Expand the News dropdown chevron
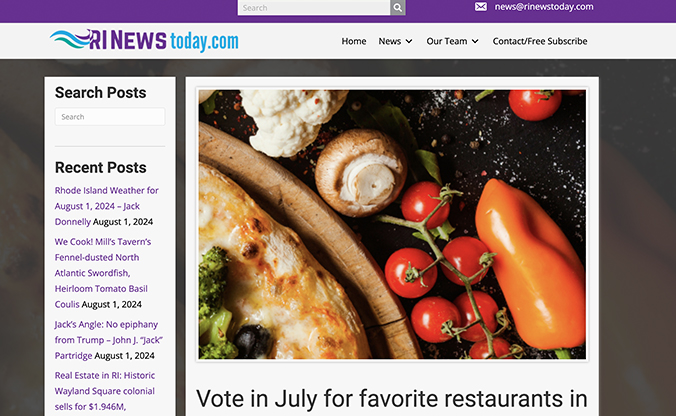676x416 pixels. pyautogui.click(x=409, y=41)
